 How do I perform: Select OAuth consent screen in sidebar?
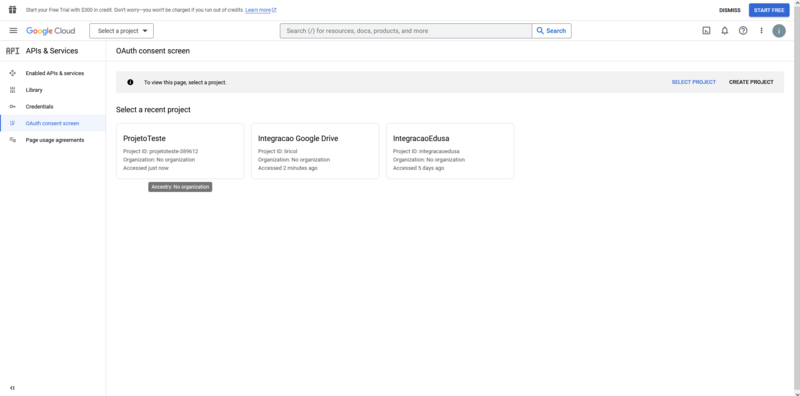click(x=53, y=123)
